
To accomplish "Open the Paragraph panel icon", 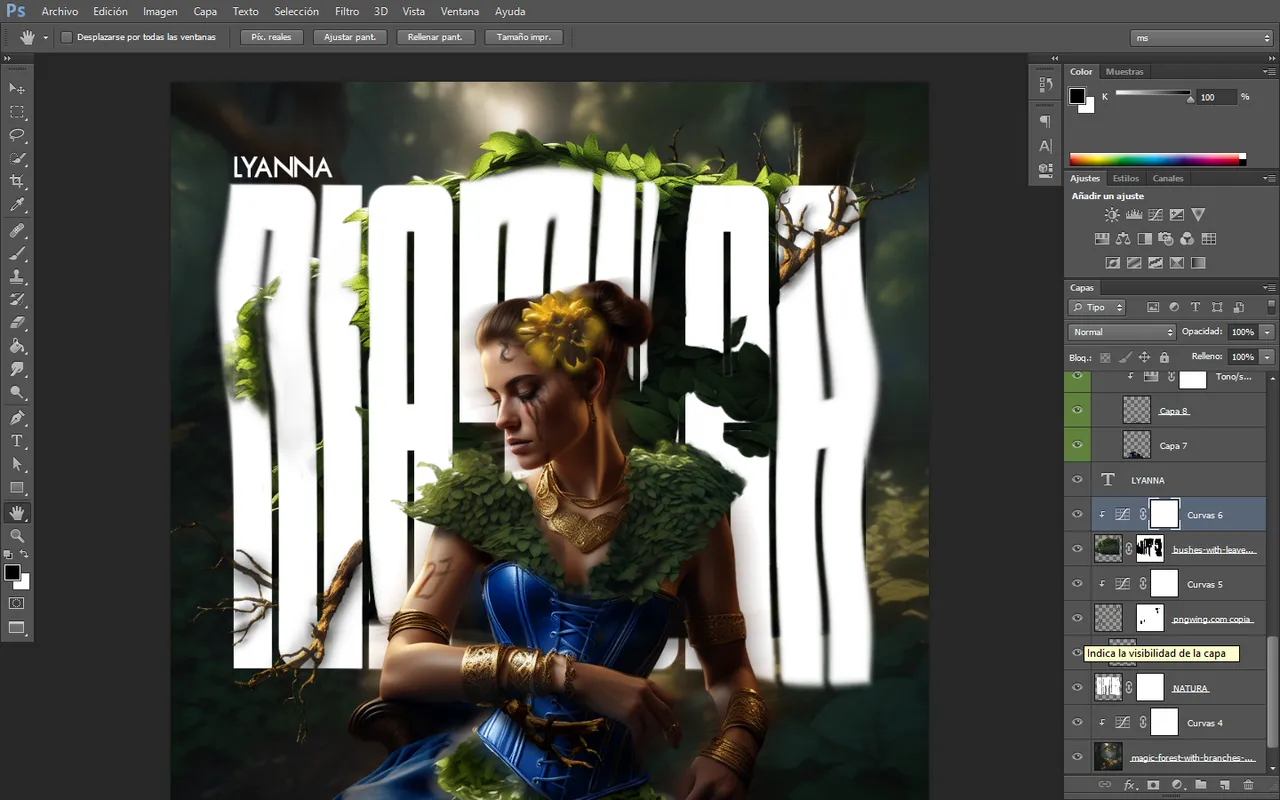I will 1045,121.
